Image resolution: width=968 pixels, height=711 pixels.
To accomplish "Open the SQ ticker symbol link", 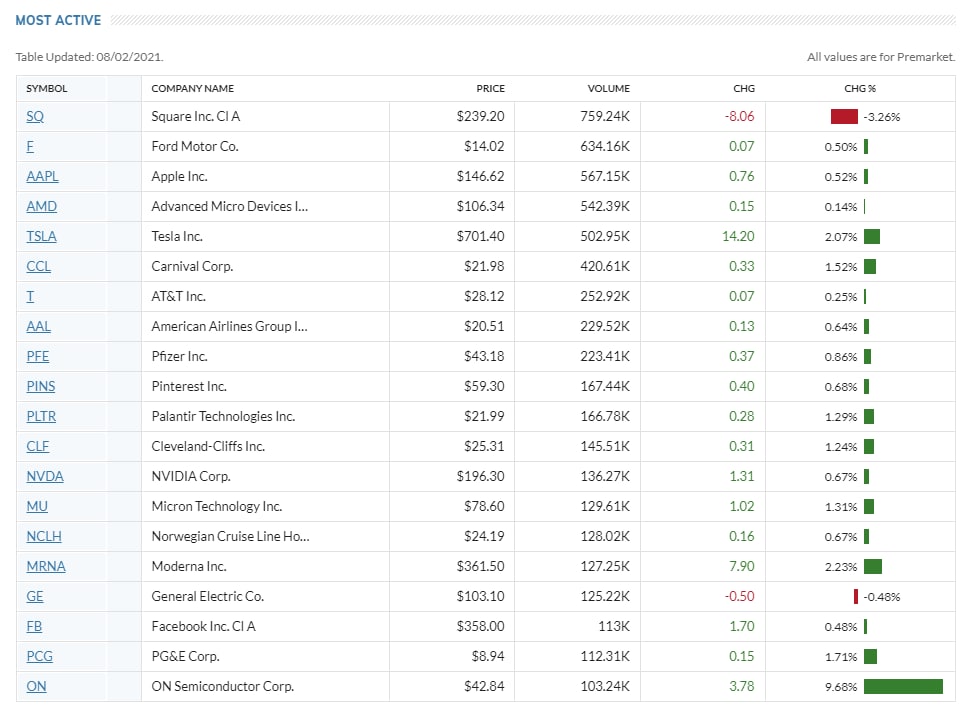I will pyautogui.click(x=35, y=116).
